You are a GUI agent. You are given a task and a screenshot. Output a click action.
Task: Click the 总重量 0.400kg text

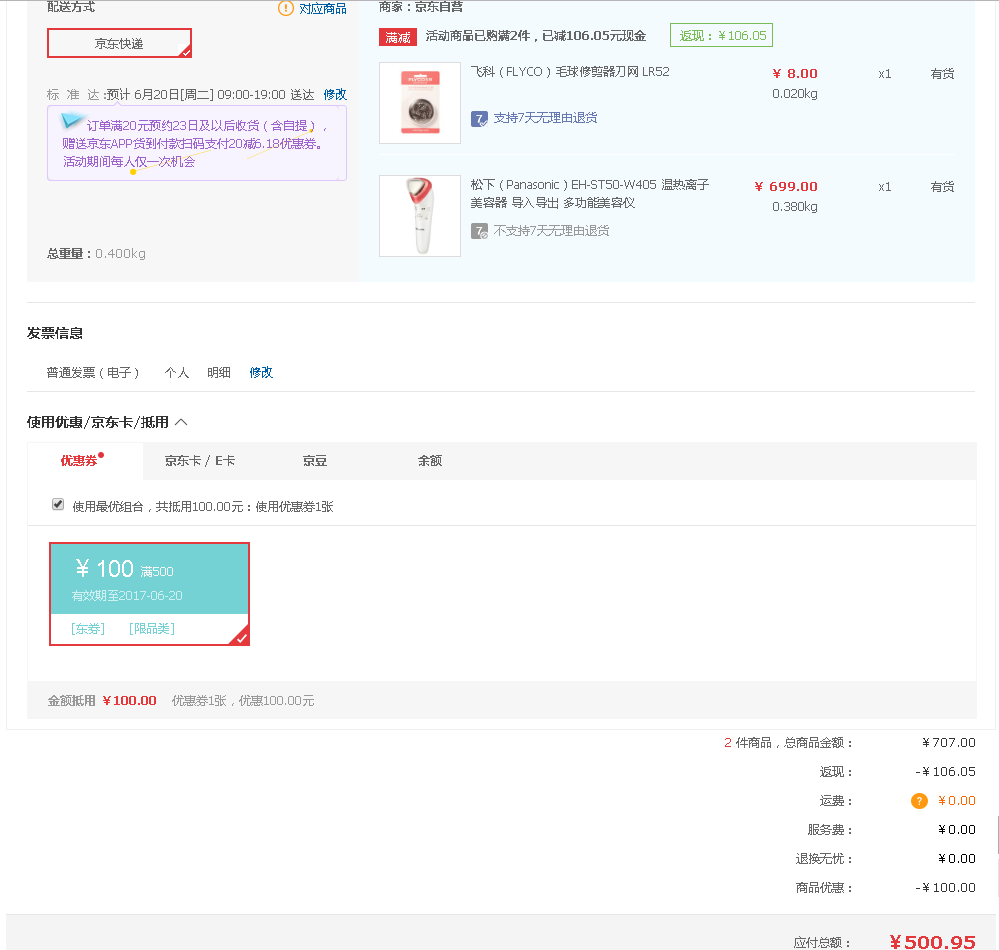(96, 254)
